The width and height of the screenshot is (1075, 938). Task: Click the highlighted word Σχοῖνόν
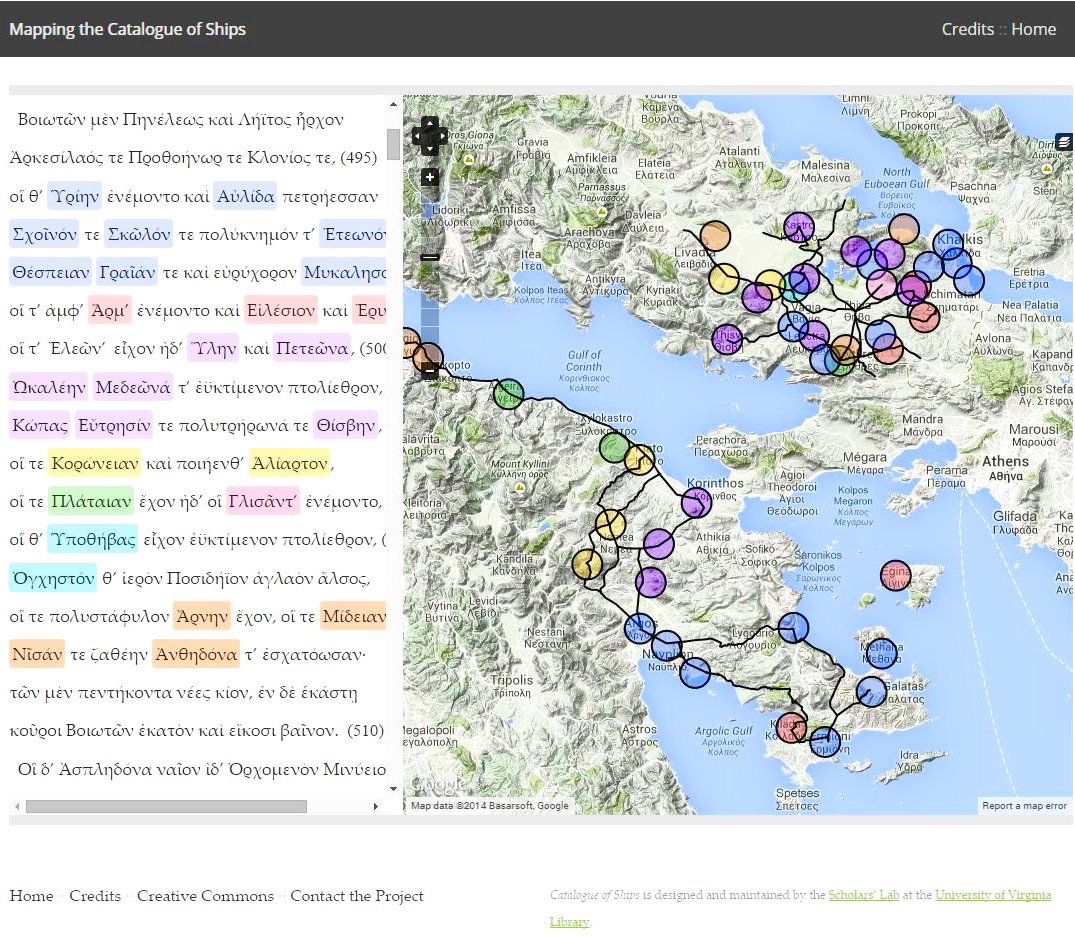pos(44,234)
